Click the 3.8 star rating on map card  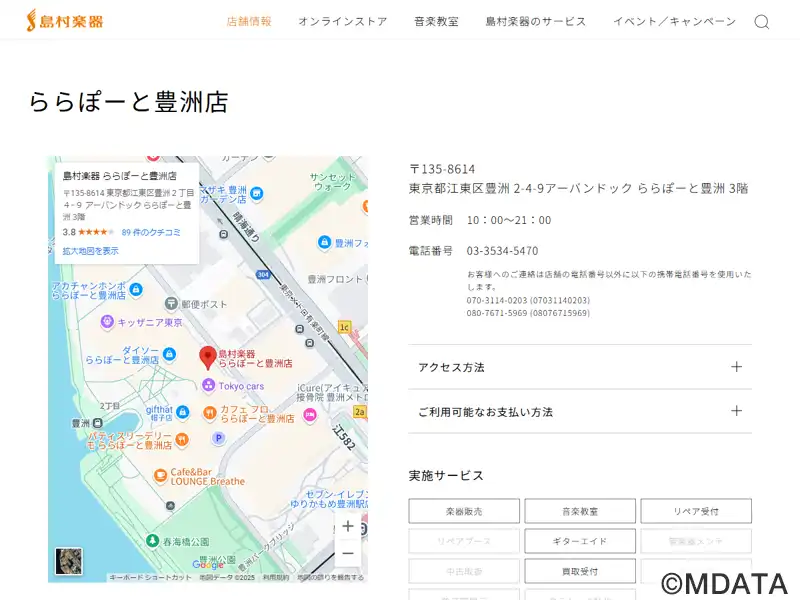click(88, 232)
